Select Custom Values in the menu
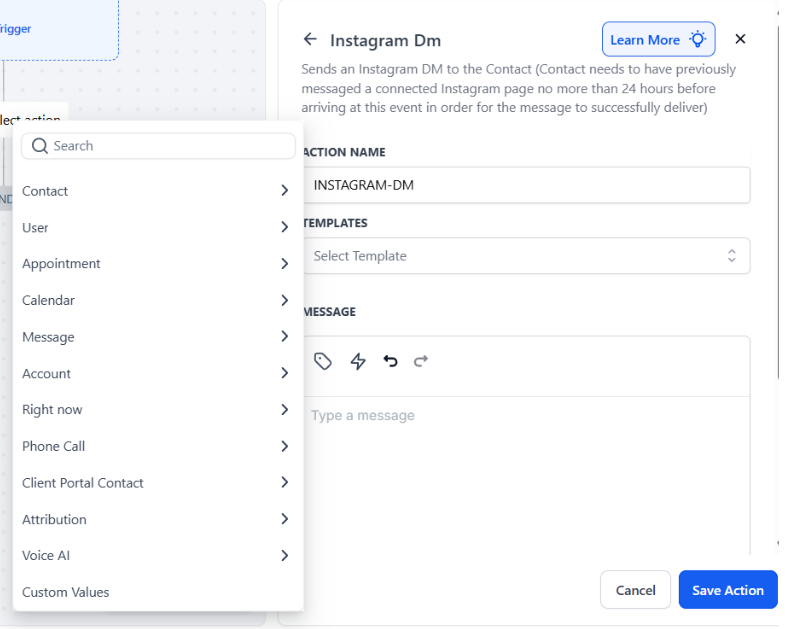Viewport: 793px width, 629px height. [x=158, y=592]
